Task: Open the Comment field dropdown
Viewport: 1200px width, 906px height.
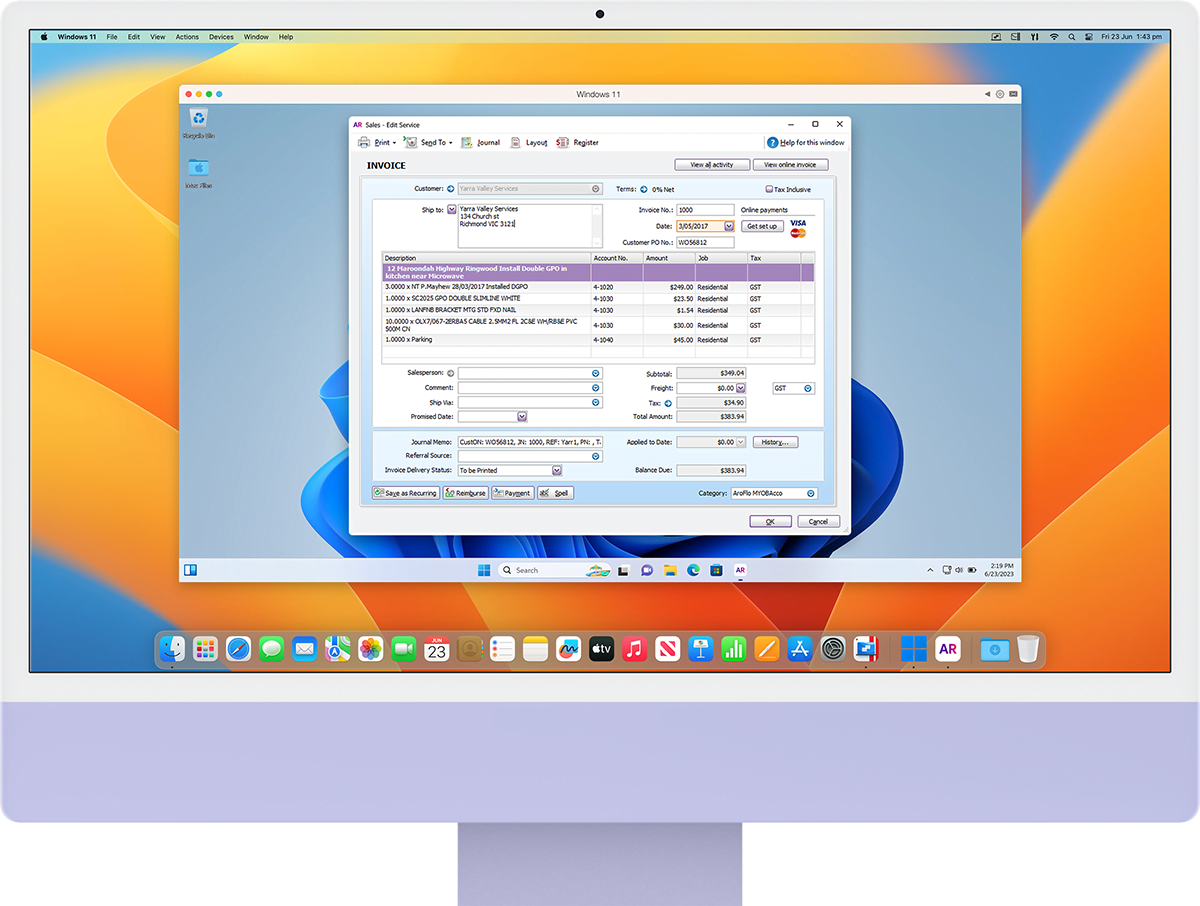Action: point(596,388)
